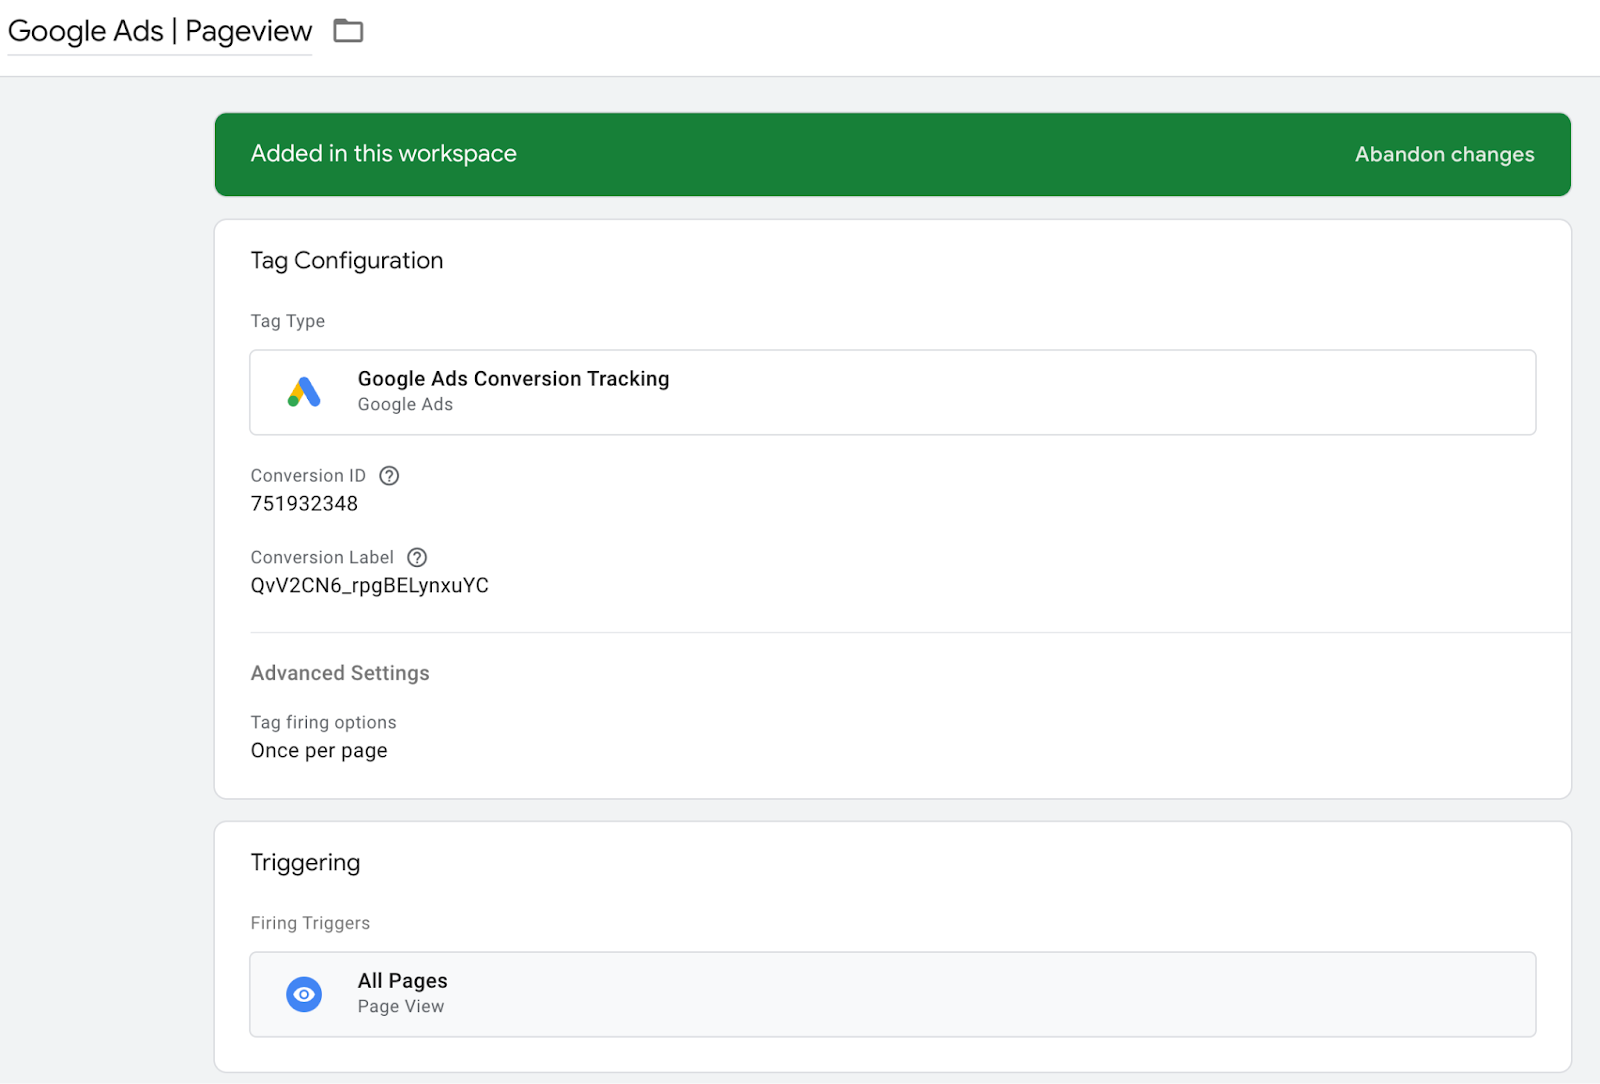
Task: Click the Google Ads subtitle under the tag type
Action: 405,405
